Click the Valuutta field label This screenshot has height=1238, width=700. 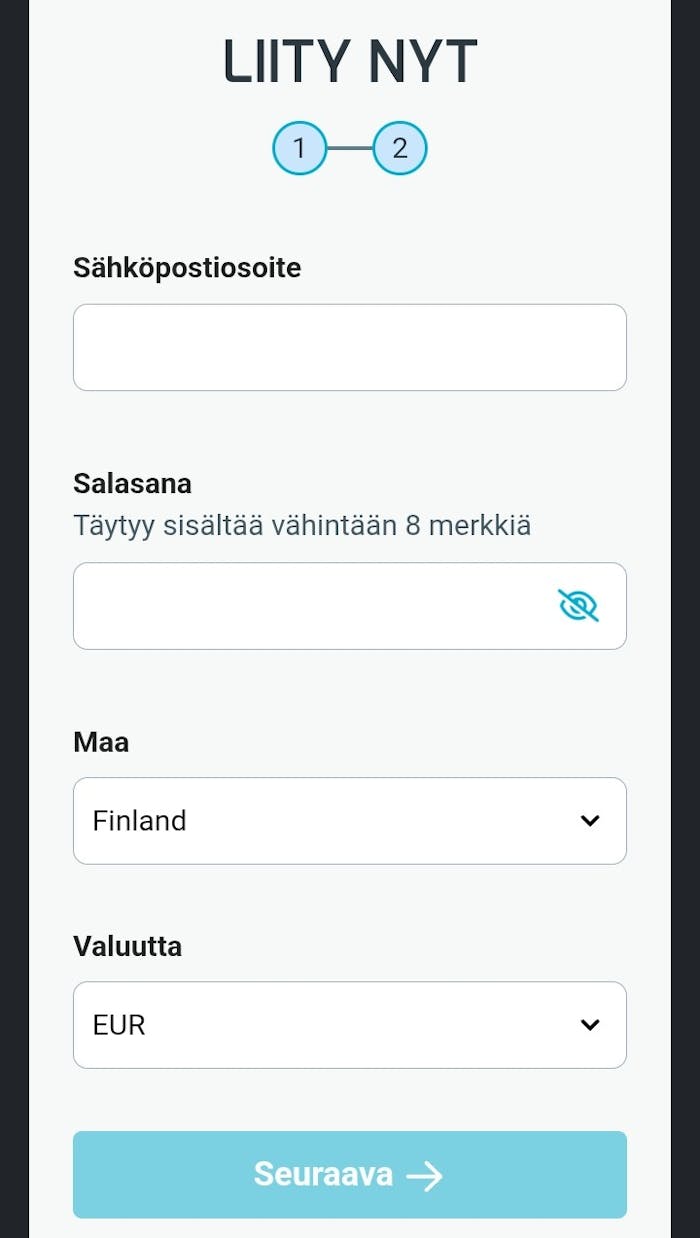coord(128,946)
